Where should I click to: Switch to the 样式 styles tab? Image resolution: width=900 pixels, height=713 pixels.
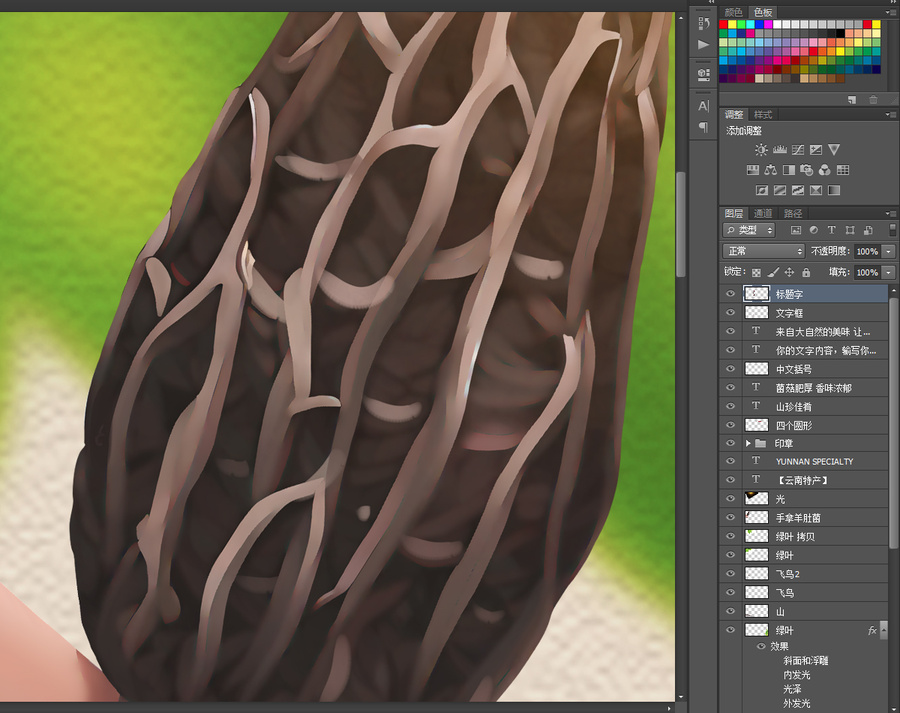tap(763, 114)
